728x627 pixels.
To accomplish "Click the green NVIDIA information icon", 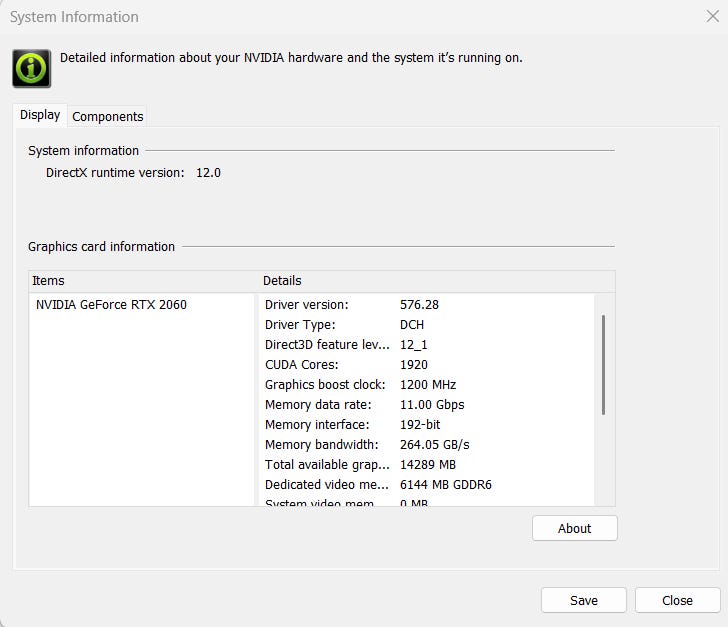I will (x=31, y=68).
